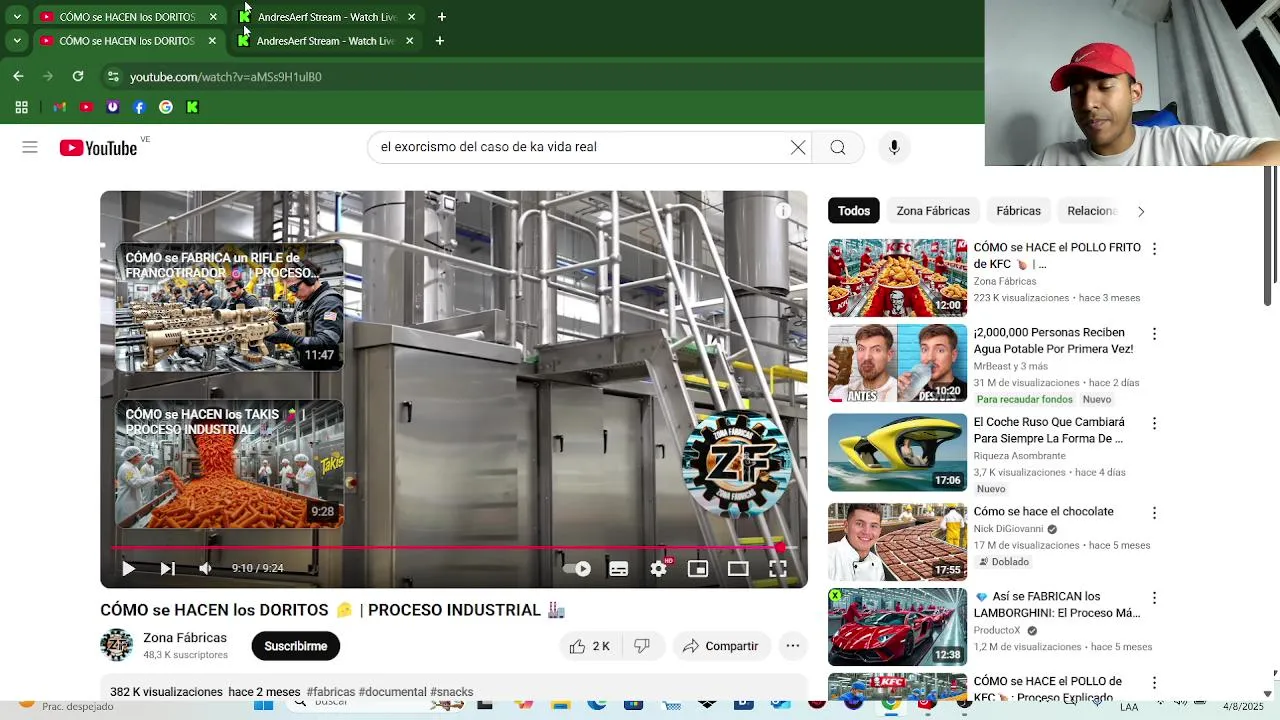
Task: Open the TAKIS end-screen video
Action: 229,464
